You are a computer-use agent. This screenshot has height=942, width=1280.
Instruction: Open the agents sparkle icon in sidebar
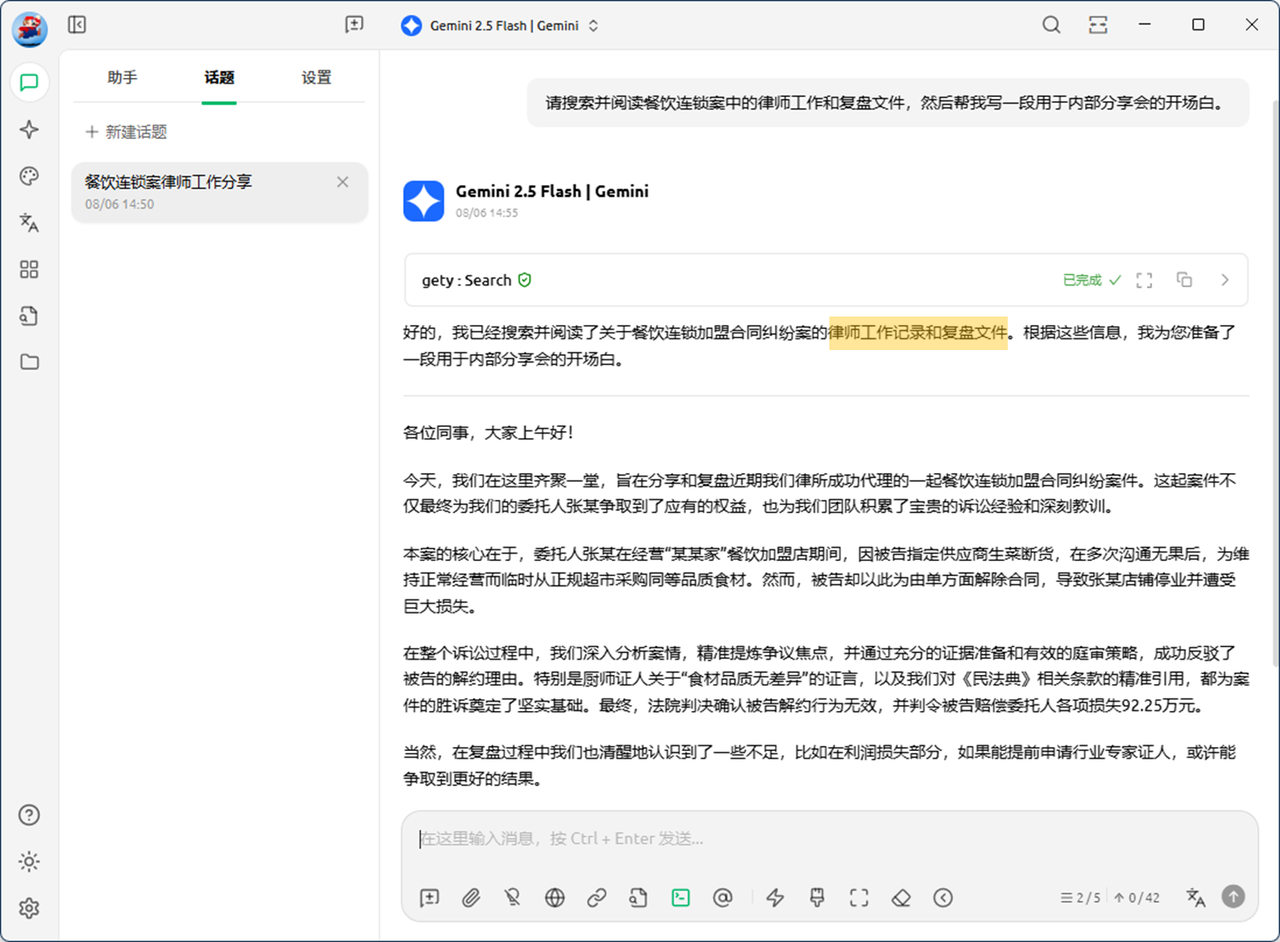[29, 129]
